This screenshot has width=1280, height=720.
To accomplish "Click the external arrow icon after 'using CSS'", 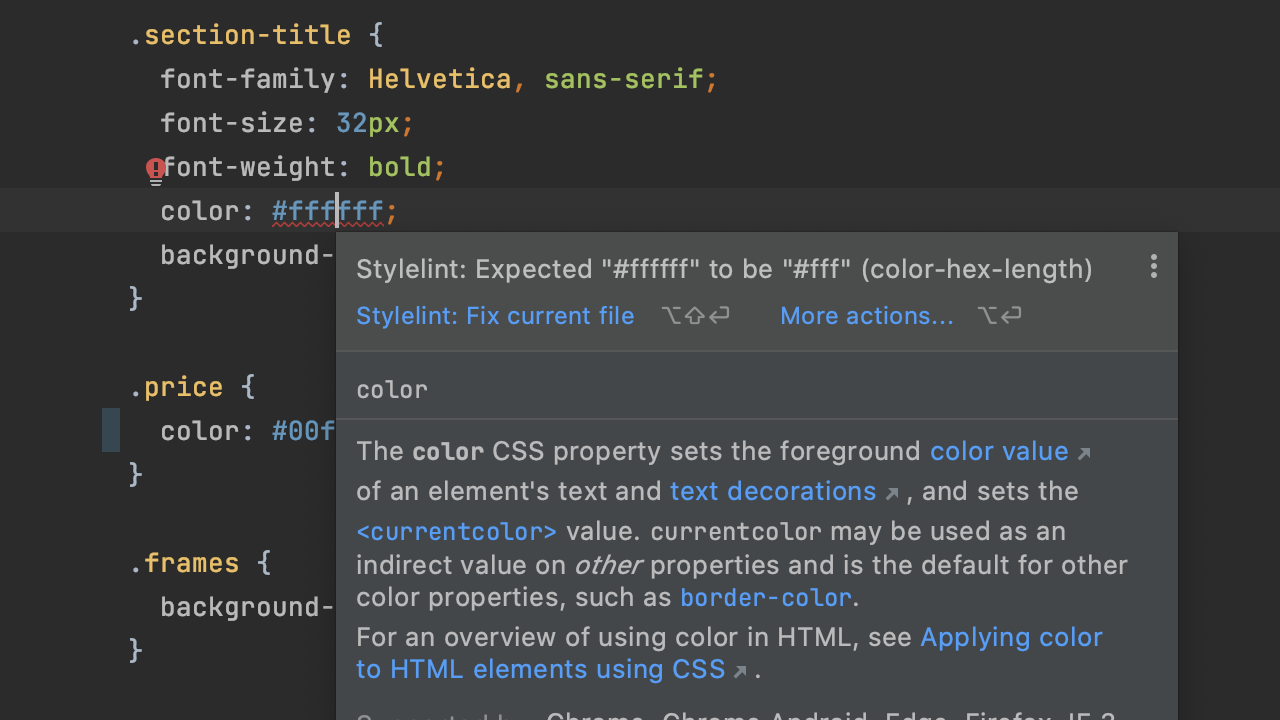I will [740, 671].
